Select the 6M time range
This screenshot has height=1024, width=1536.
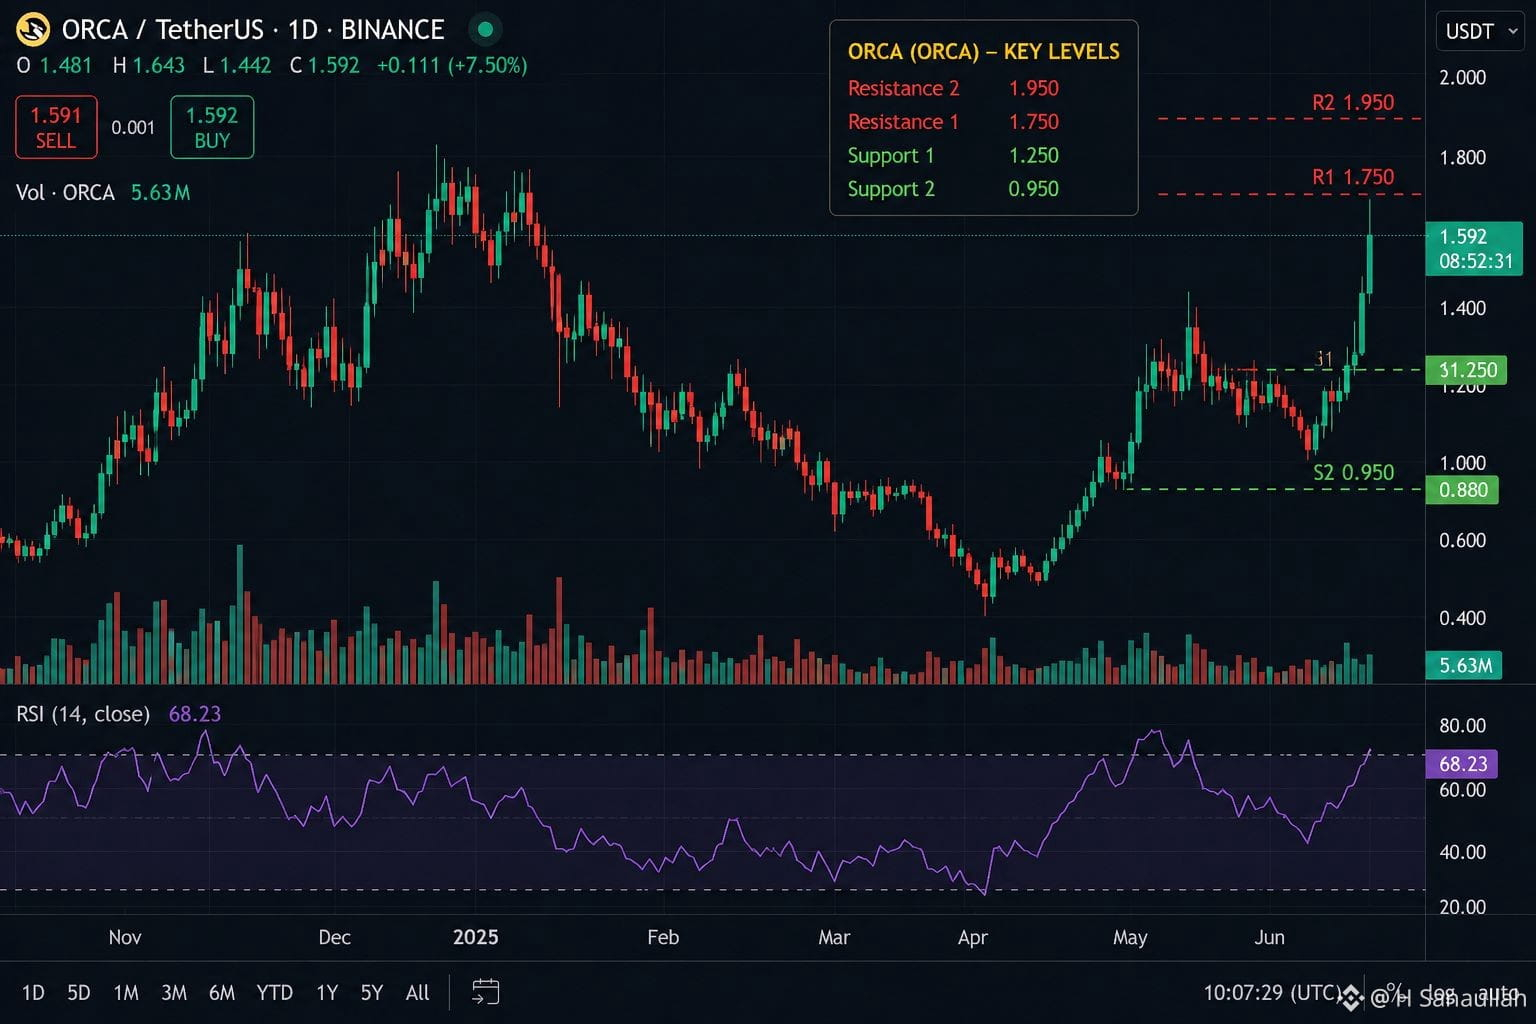pyautogui.click(x=222, y=992)
